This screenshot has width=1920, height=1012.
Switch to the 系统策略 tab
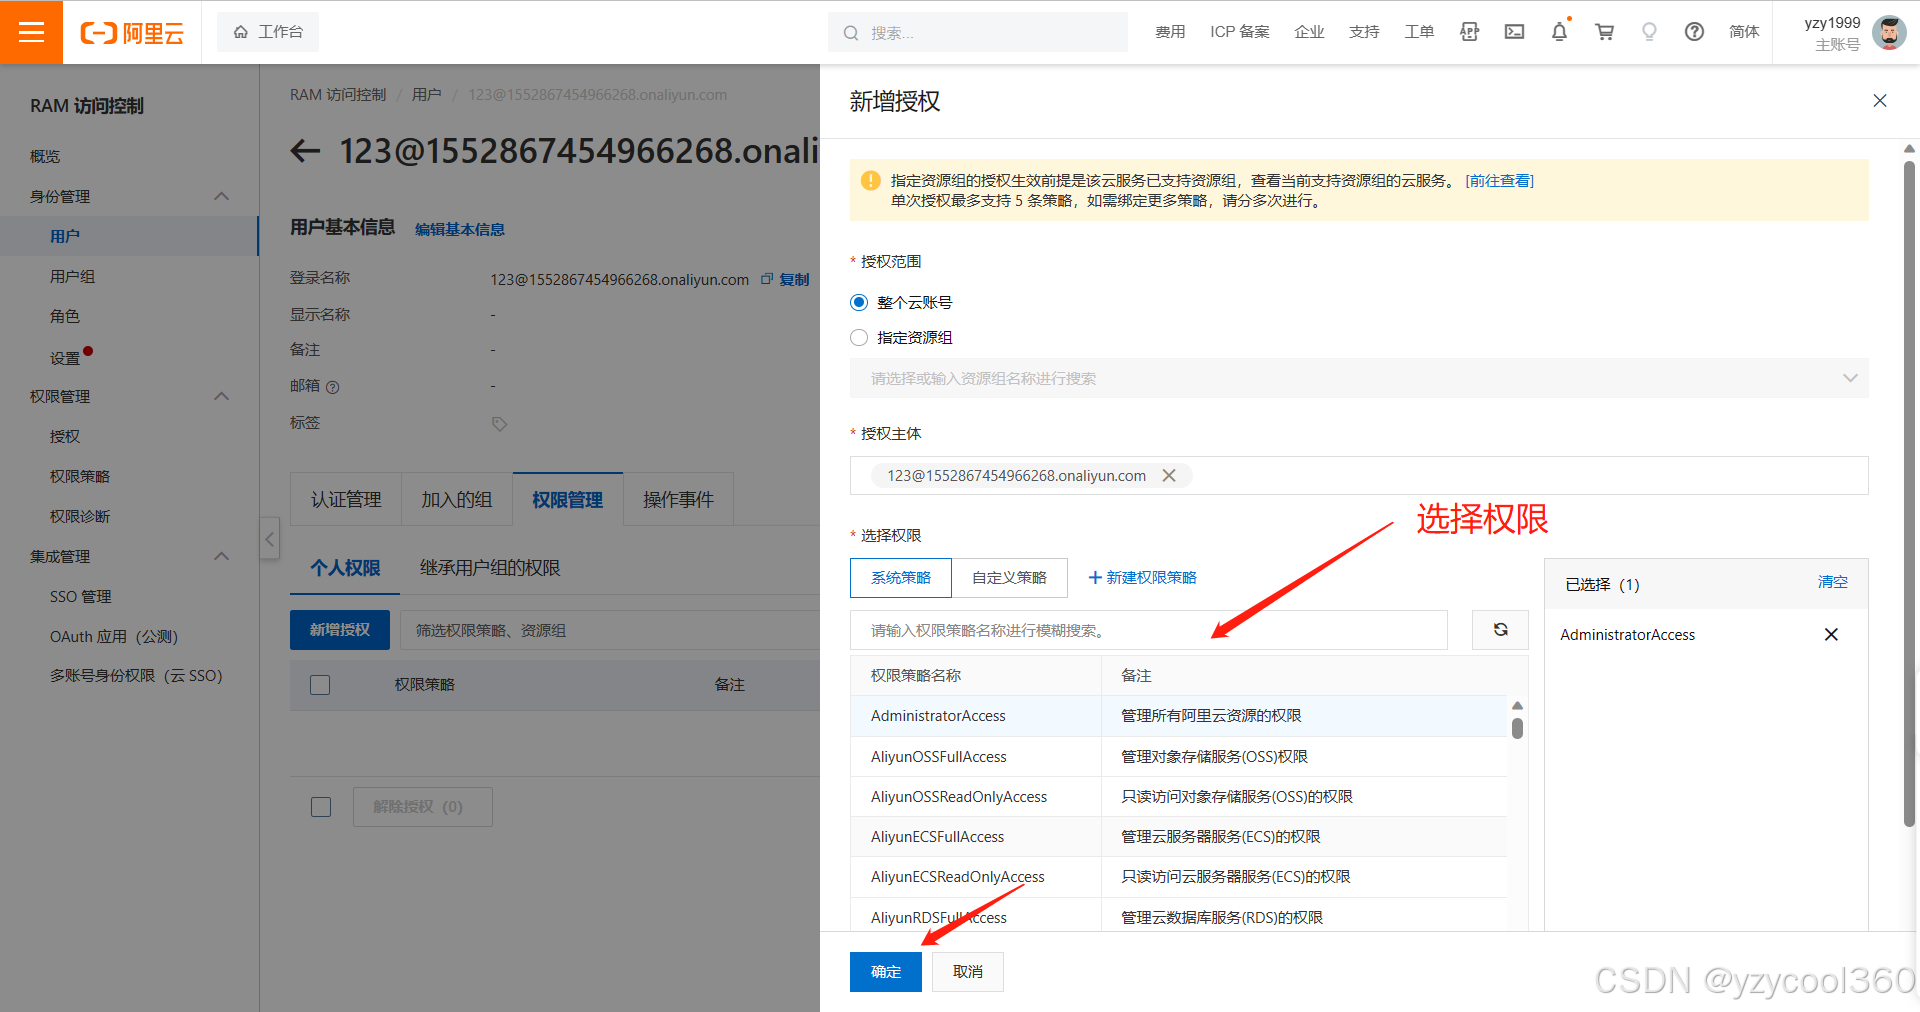coord(901,578)
